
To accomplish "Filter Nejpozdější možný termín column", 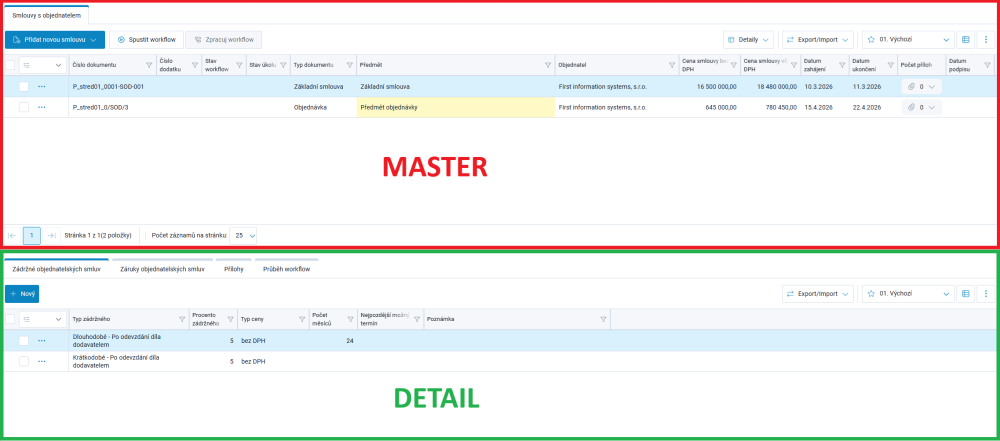I will [416, 319].
